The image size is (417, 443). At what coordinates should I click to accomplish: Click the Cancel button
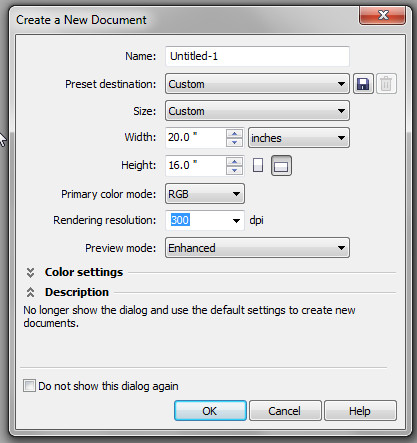click(x=285, y=411)
